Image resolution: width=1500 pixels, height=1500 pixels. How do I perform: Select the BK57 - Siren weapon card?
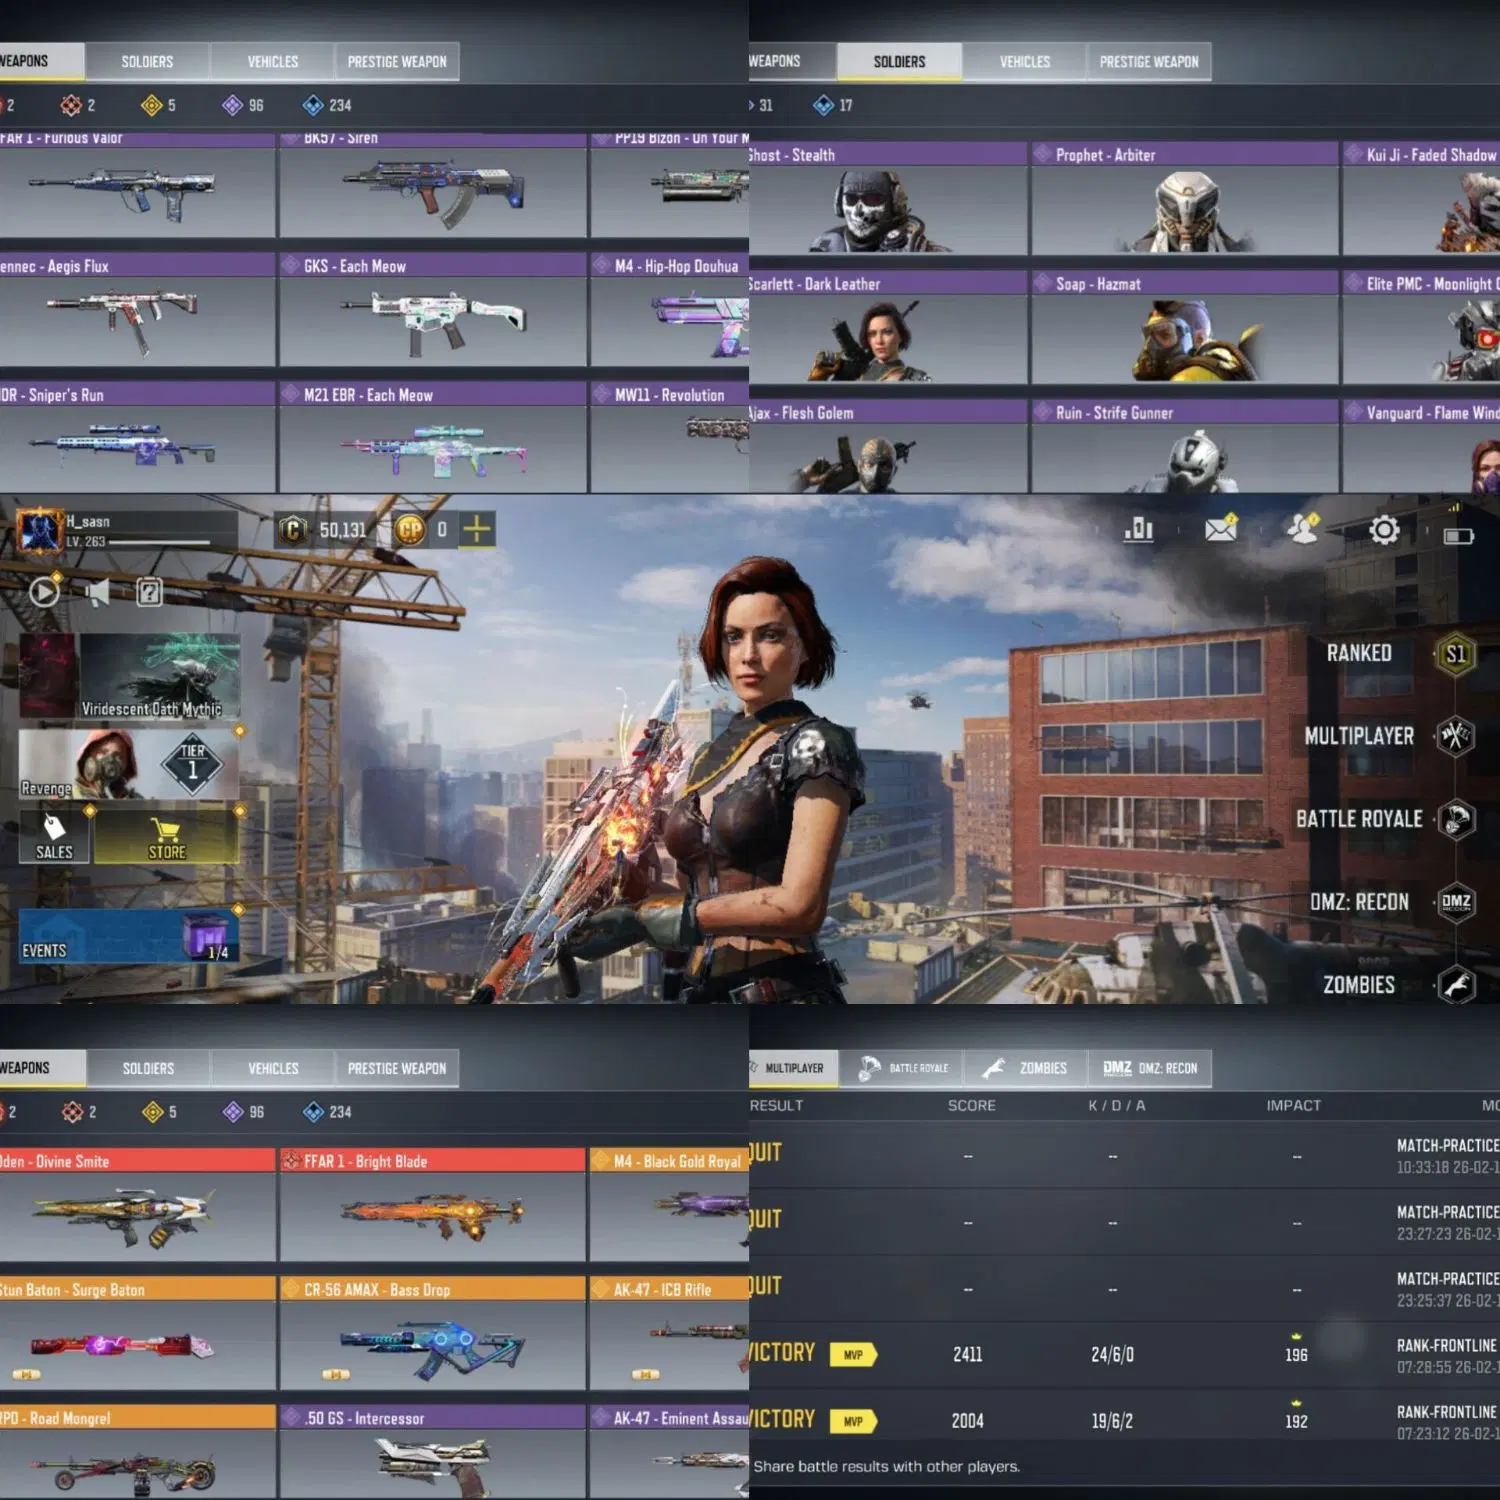coord(433,185)
